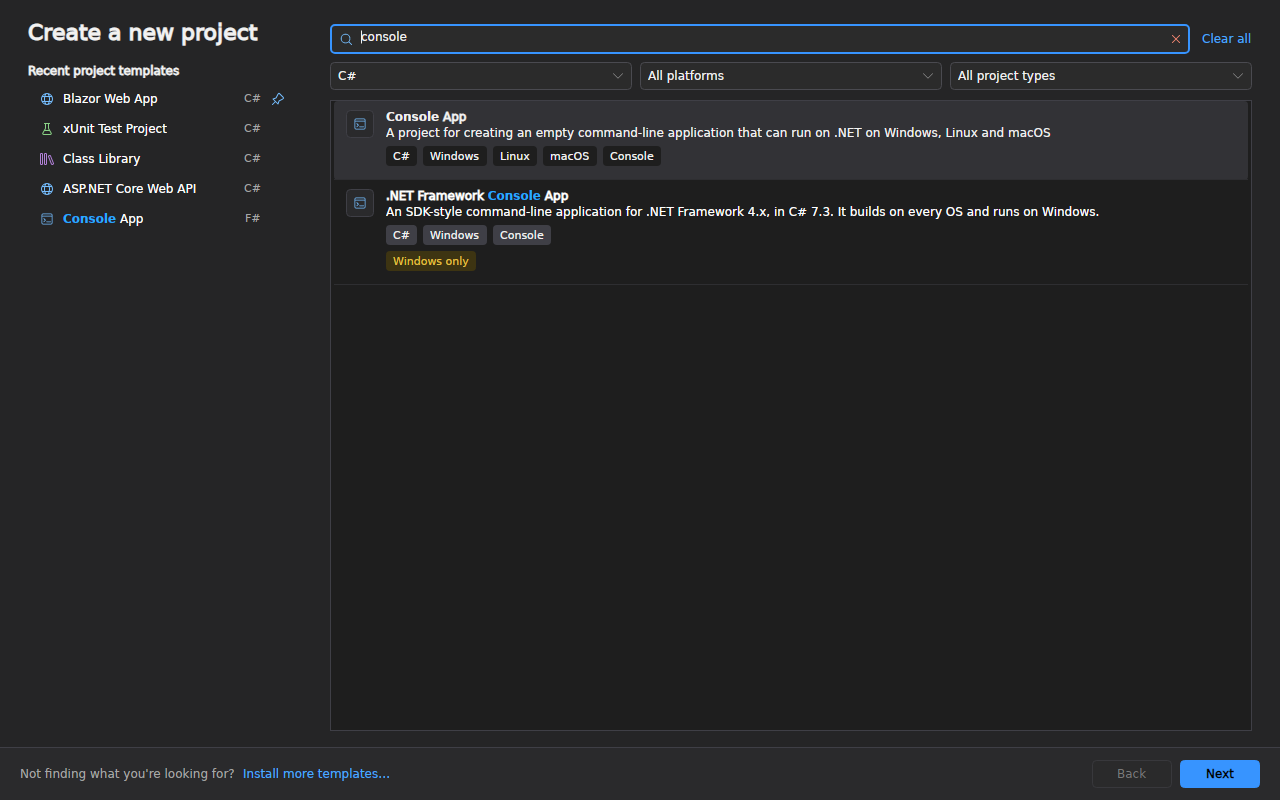Select ASP.NET Core Web API recent template

[x=160, y=189]
